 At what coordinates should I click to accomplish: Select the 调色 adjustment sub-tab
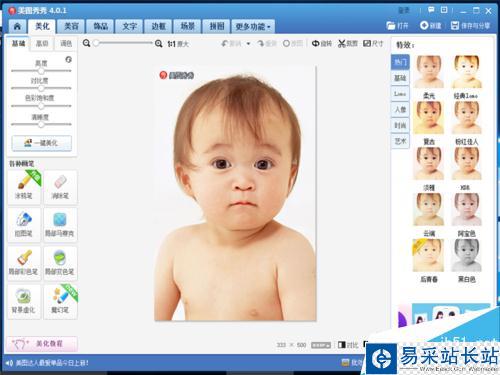pyautogui.click(x=66, y=43)
